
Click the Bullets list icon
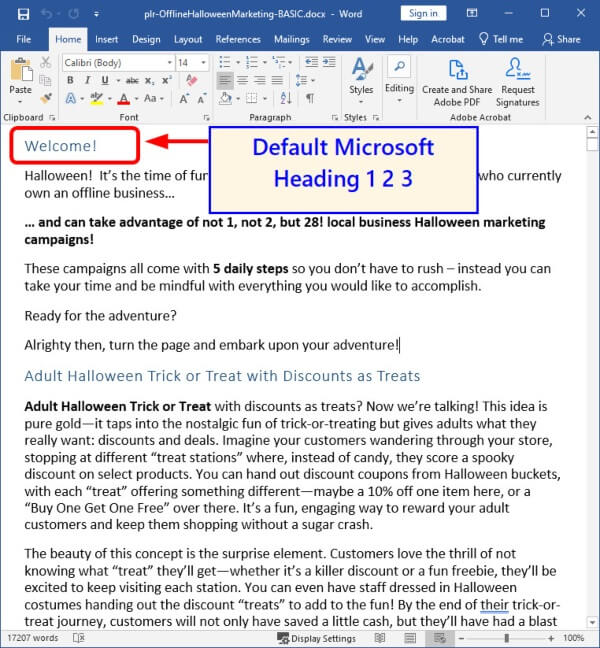click(x=225, y=62)
